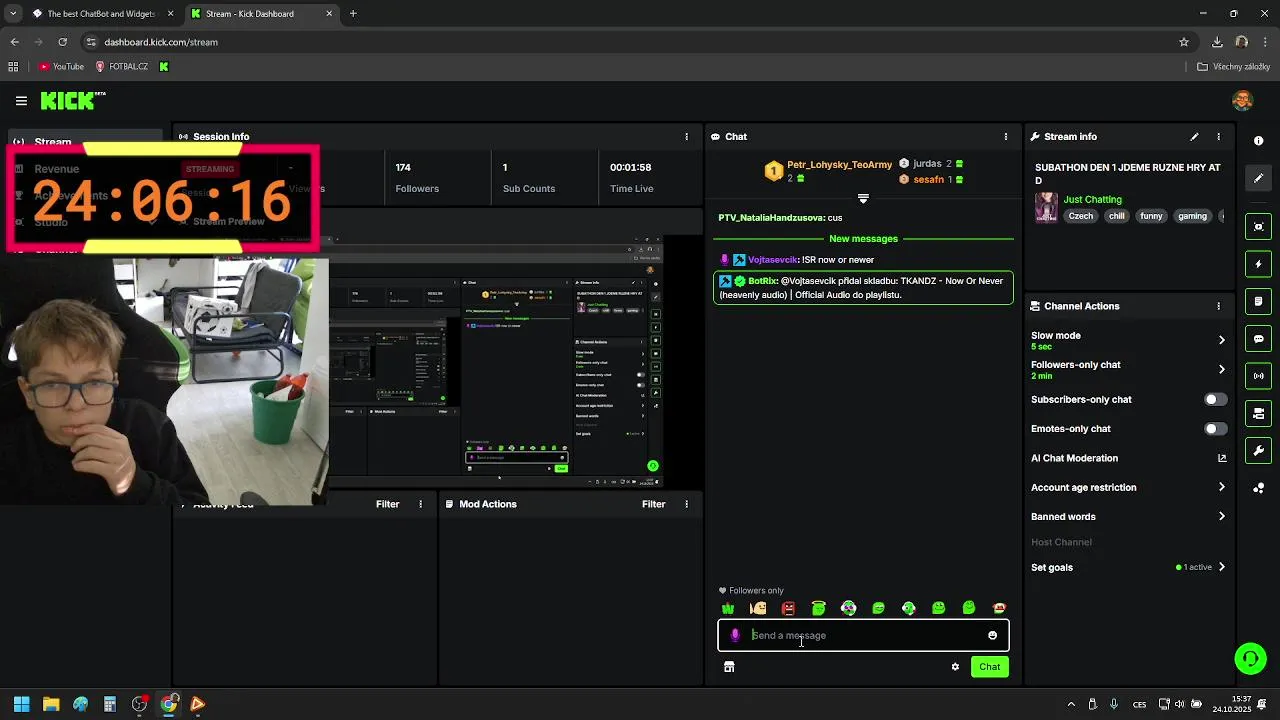Open Session Info panel options menu
This screenshot has height=720, width=1280.
pyautogui.click(x=686, y=137)
